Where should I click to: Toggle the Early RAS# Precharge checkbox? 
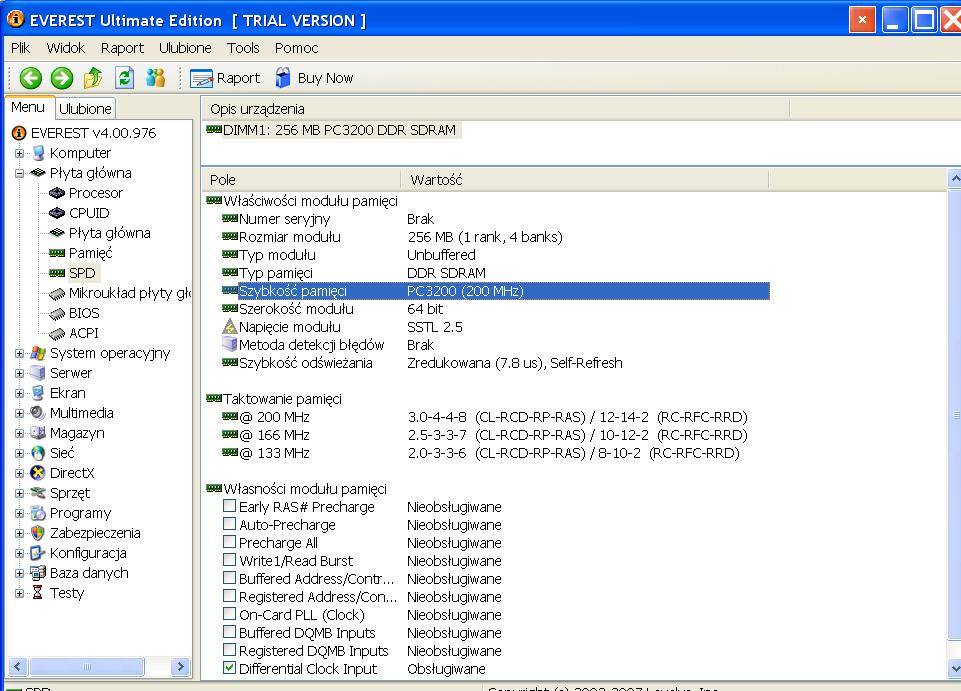[x=229, y=506]
